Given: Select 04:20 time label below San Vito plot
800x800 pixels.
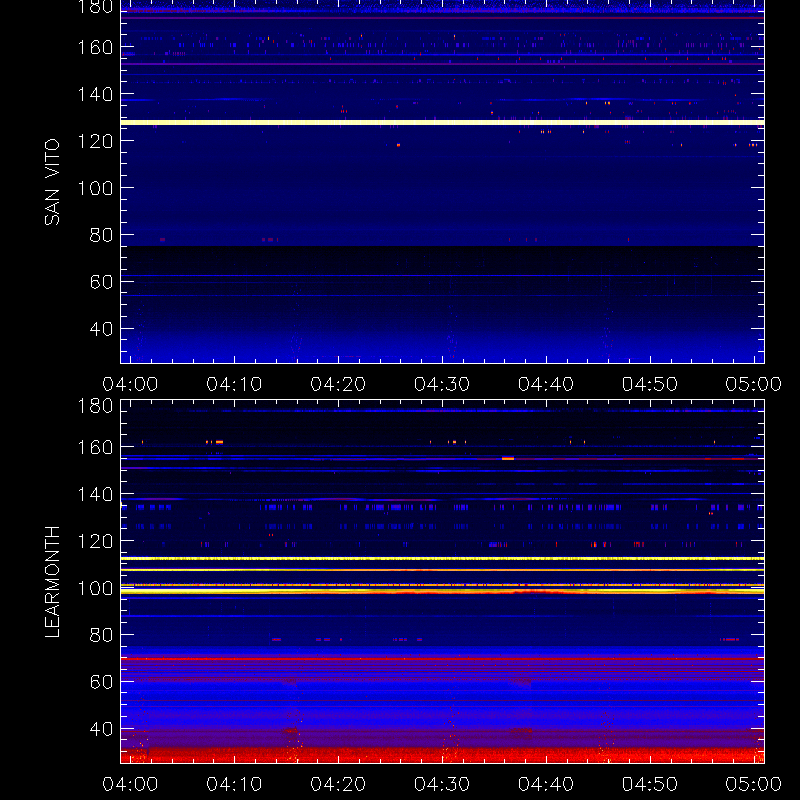Looking at the screenshot, I should (338, 384).
